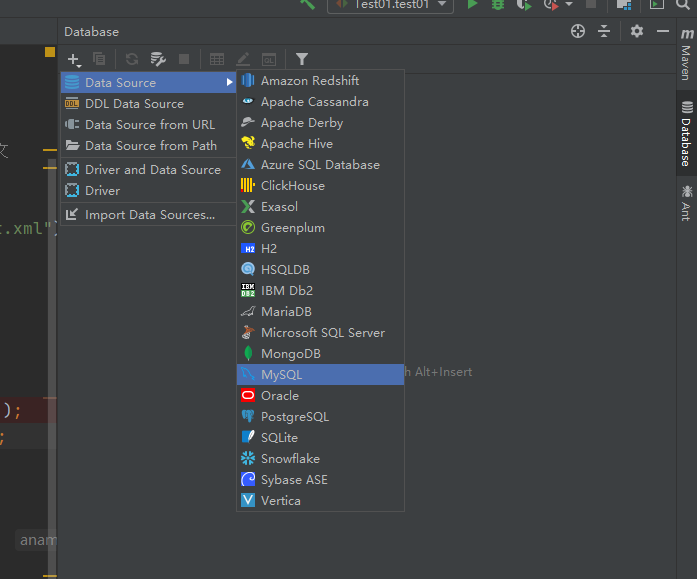The width and height of the screenshot is (697, 579).
Task: Choose DDL Data Source menu item
Action: (148, 104)
